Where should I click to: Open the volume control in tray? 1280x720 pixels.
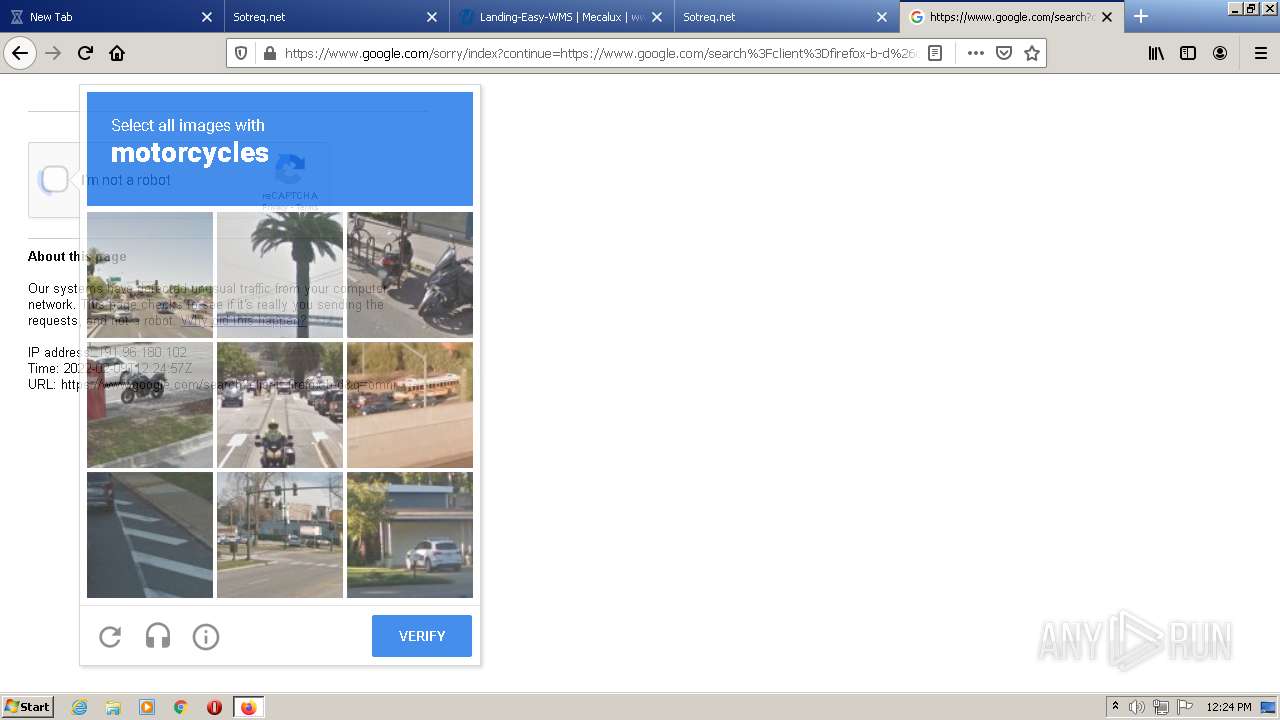point(1137,707)
